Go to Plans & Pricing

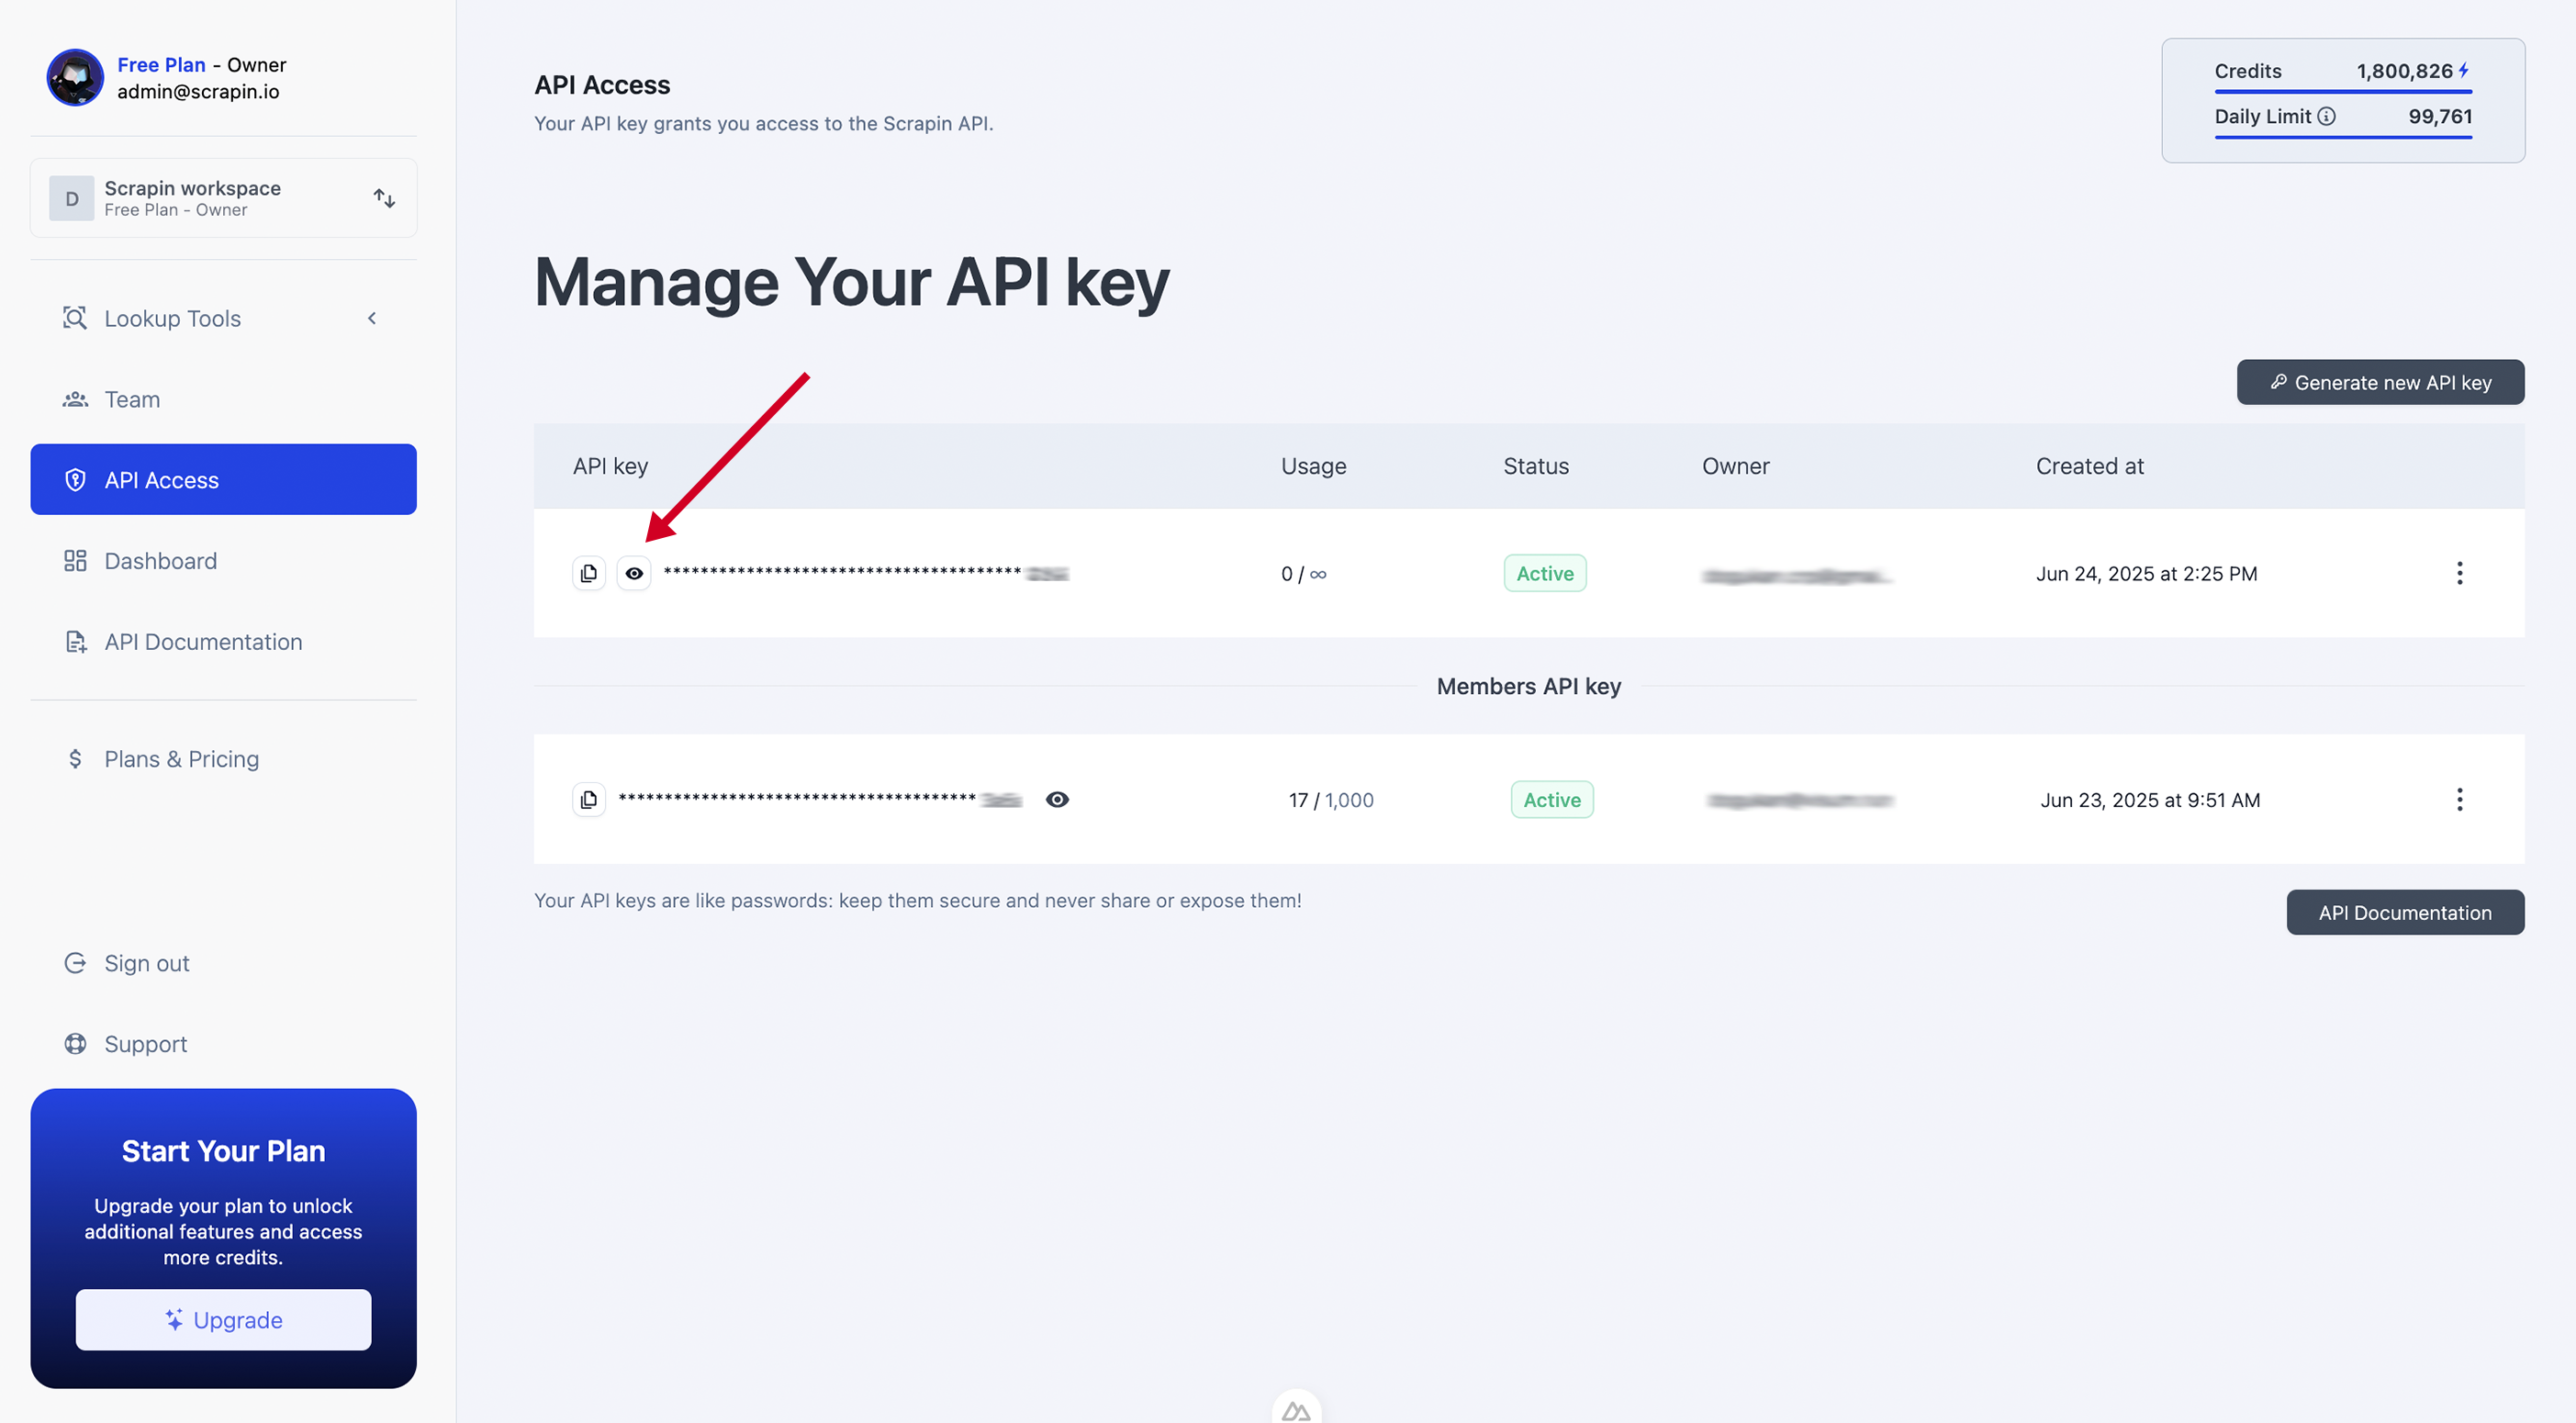(x=223, y=758)
